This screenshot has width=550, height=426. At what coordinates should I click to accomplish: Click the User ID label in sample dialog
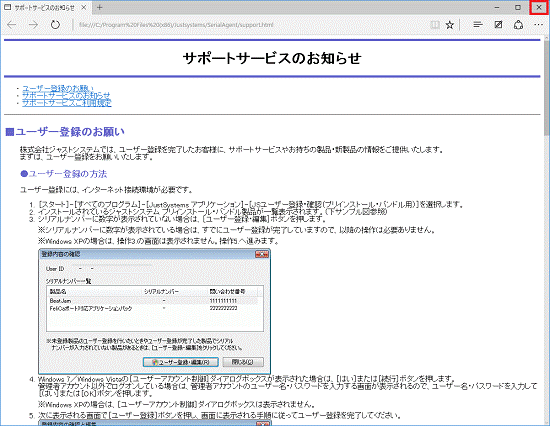pos(55,269)
